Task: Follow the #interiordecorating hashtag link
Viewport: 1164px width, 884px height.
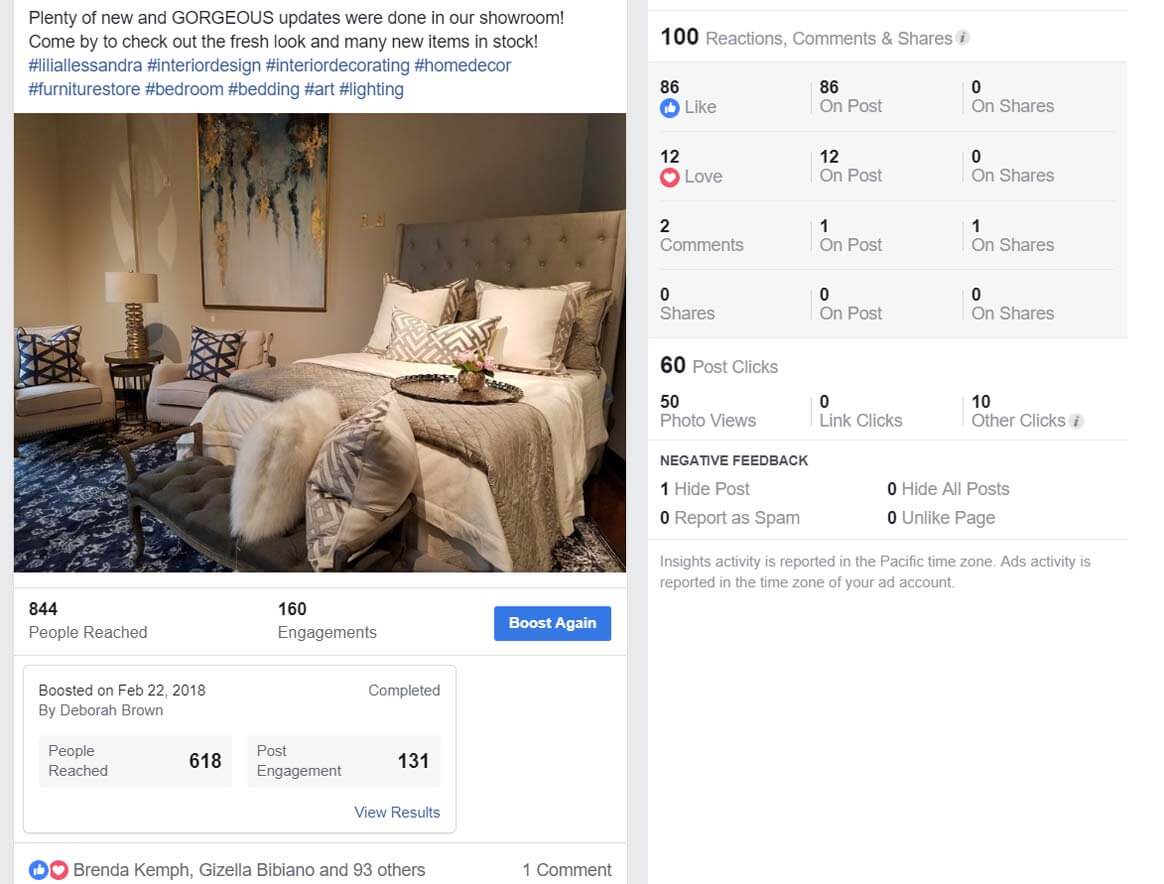Action: tap(338, 65)
